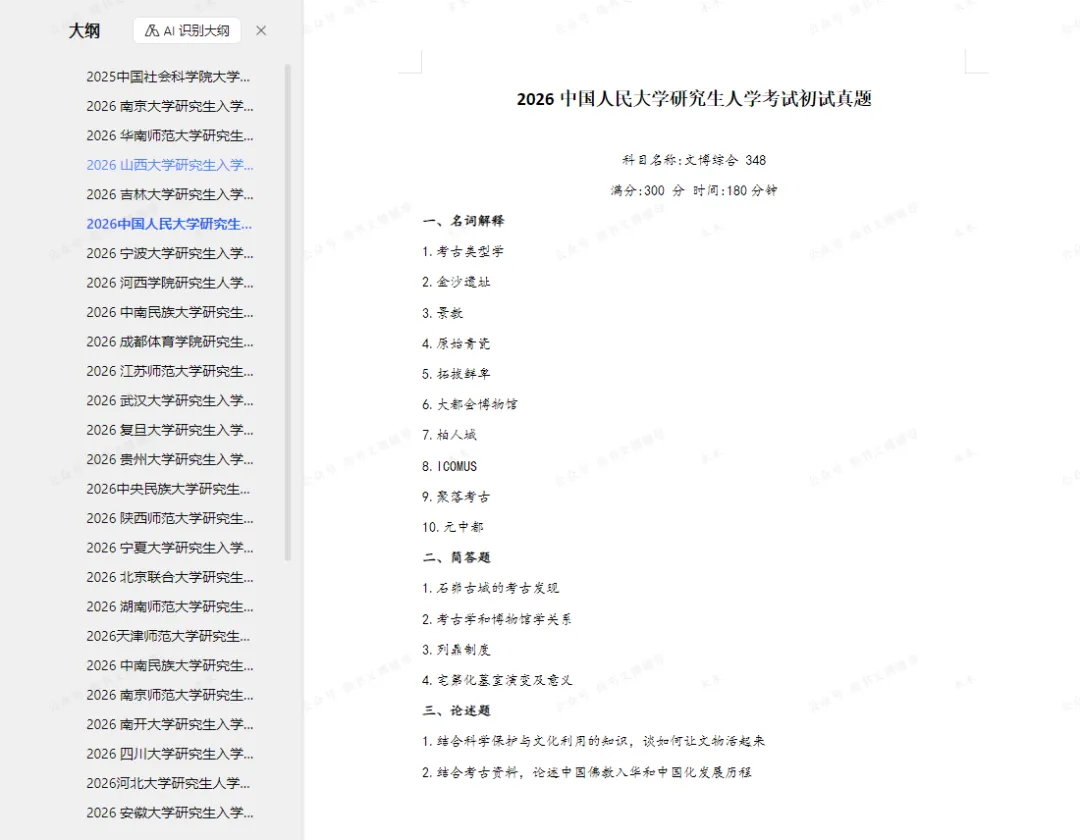Image resolution: width=1080 pixels, height=840 pixels.
Task: Click the 科目名称:文博综合 348 line
Action: point(694,160)
